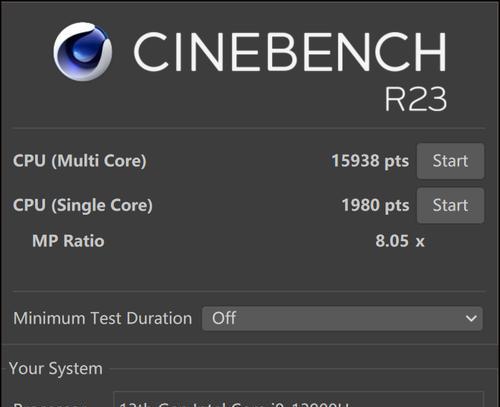Select the CPU (Single Core) label
The width and height of the screenshot is (500, 407).
pos(83,205)
